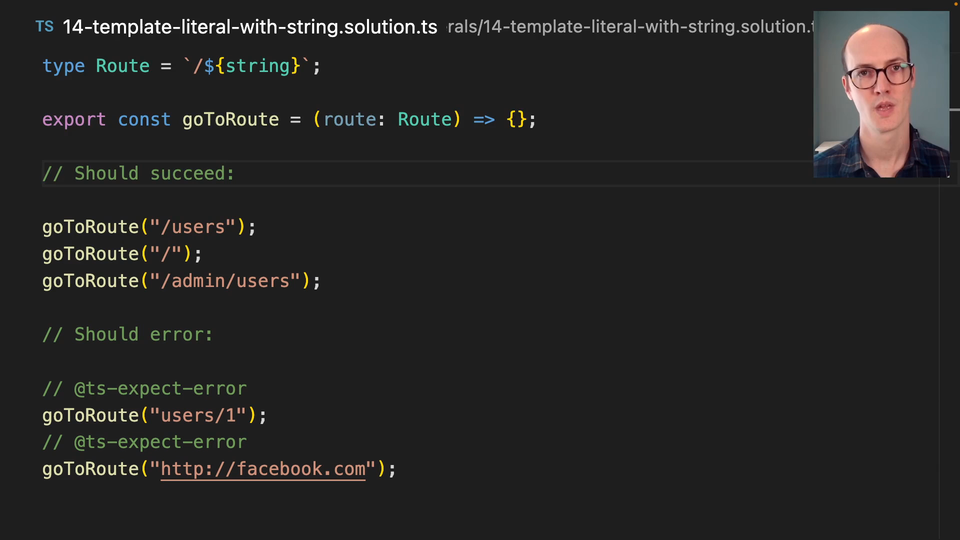Select the 14-template-literal-with-string.solution.ts tab
The height and width of the screenshot is (540, 960).
click(x=250, y=27)
